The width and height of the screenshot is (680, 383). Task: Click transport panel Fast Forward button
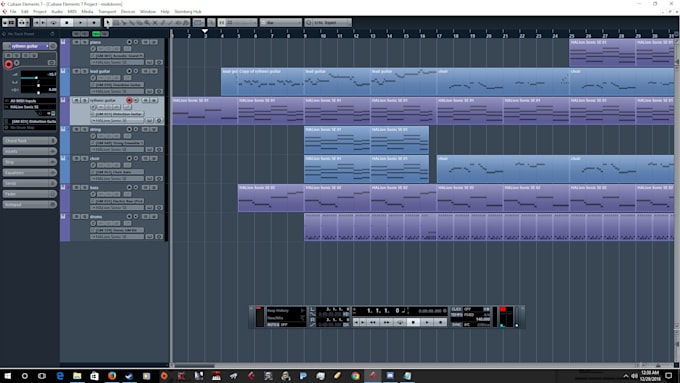tap(386, 322)
